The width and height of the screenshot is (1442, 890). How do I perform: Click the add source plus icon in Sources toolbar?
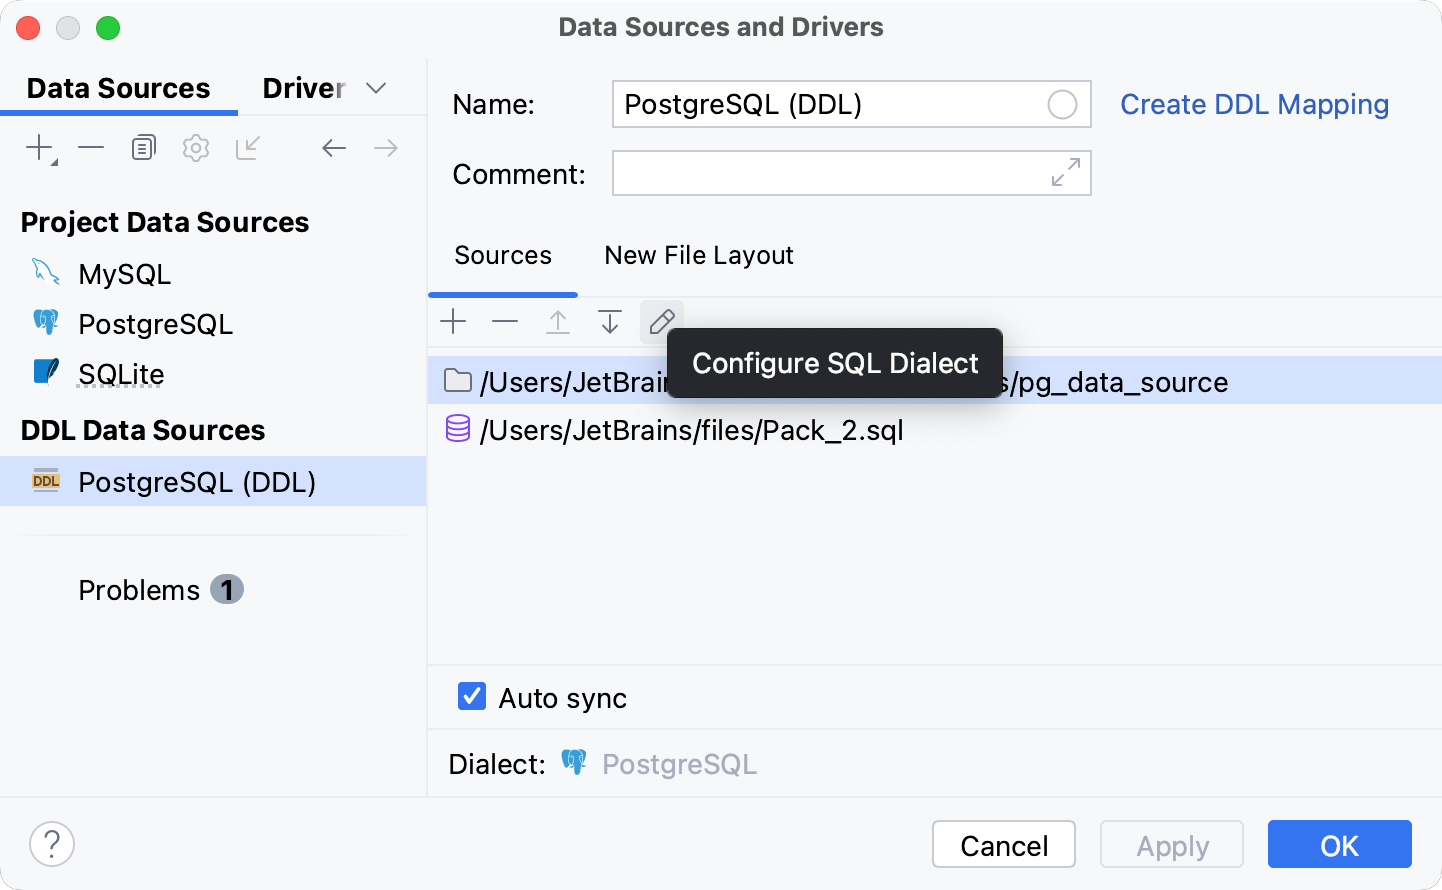[x=453, y=321]
